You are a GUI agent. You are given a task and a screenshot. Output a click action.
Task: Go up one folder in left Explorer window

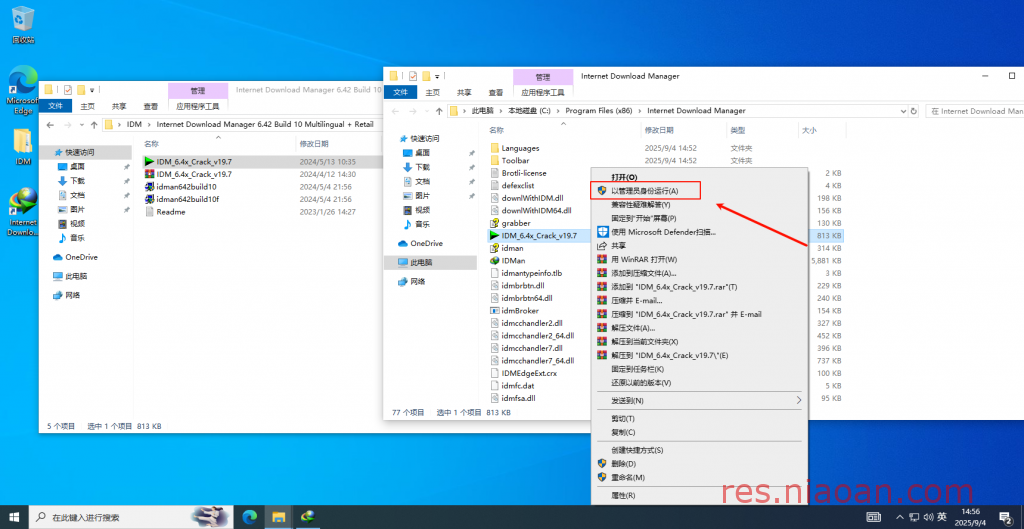click(94, 124)
